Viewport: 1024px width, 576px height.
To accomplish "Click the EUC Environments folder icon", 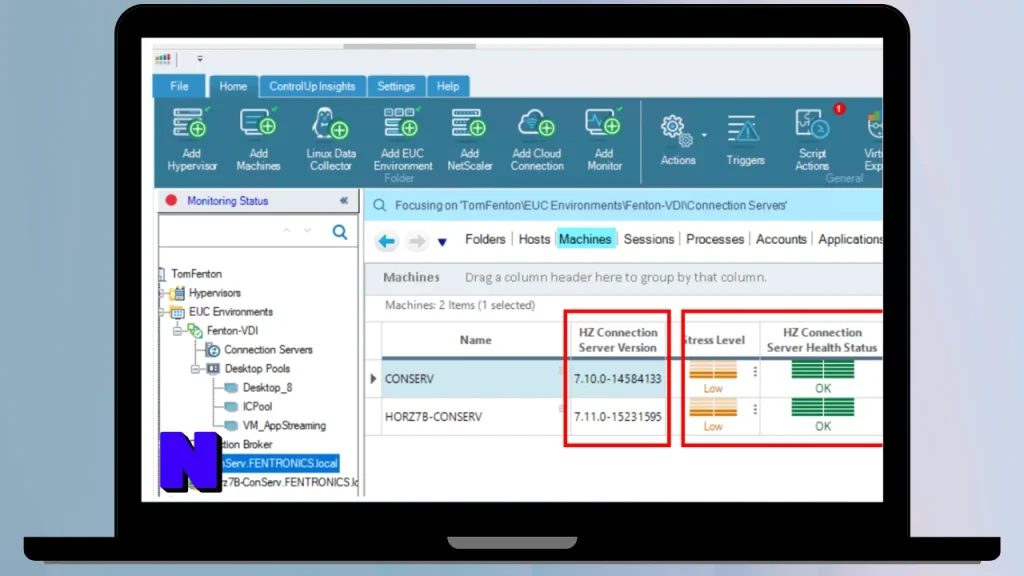I will click(177, 312).
